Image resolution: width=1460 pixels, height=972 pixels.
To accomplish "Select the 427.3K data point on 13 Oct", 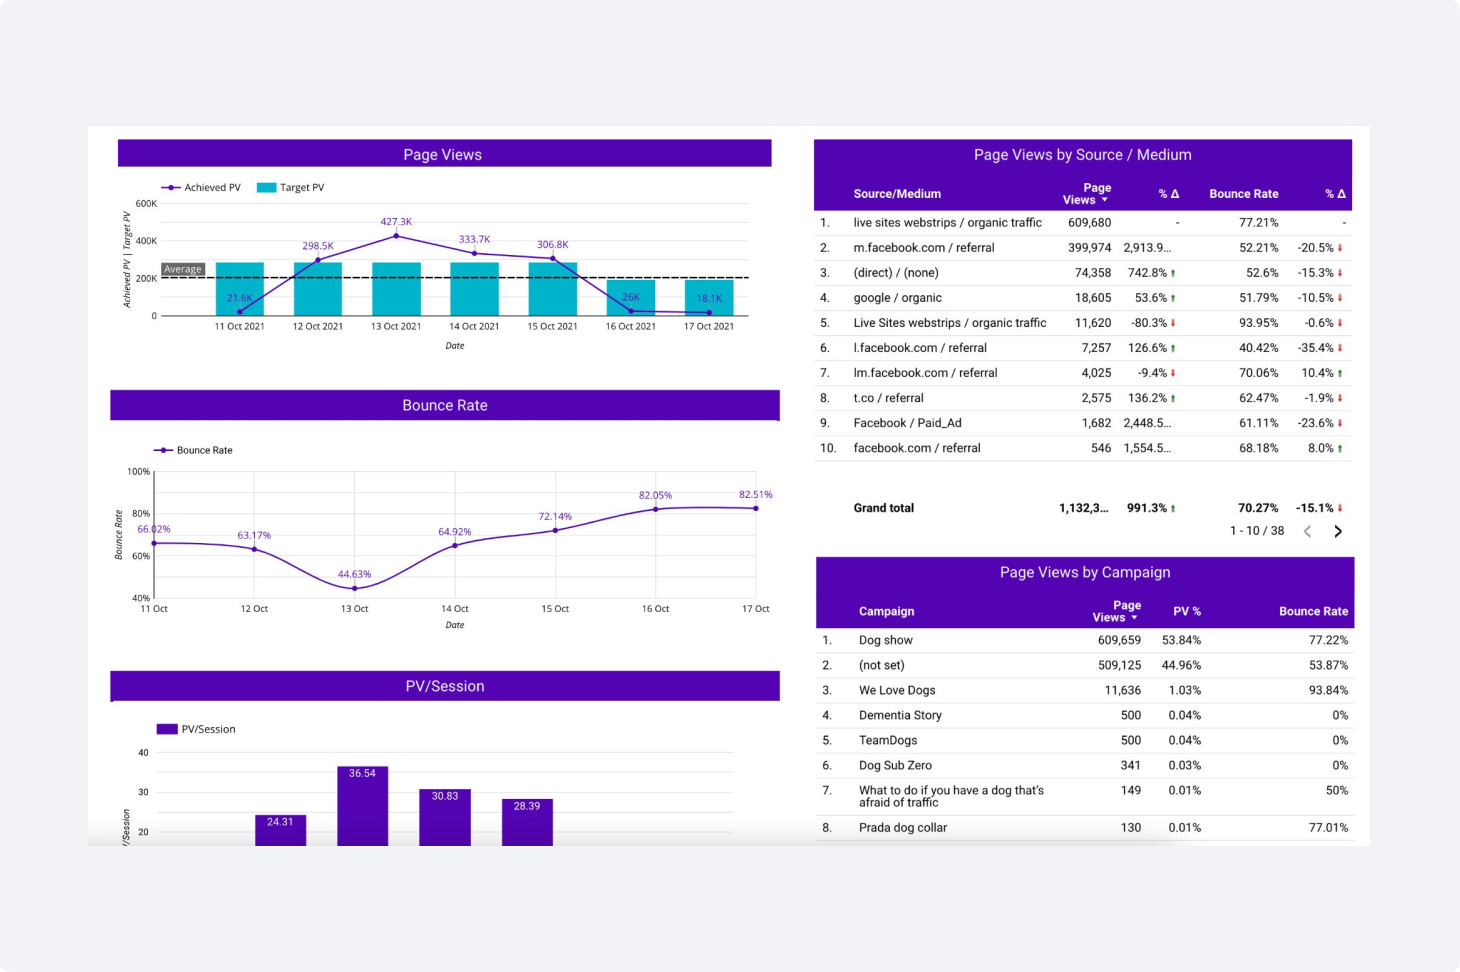I will point(396,236).
